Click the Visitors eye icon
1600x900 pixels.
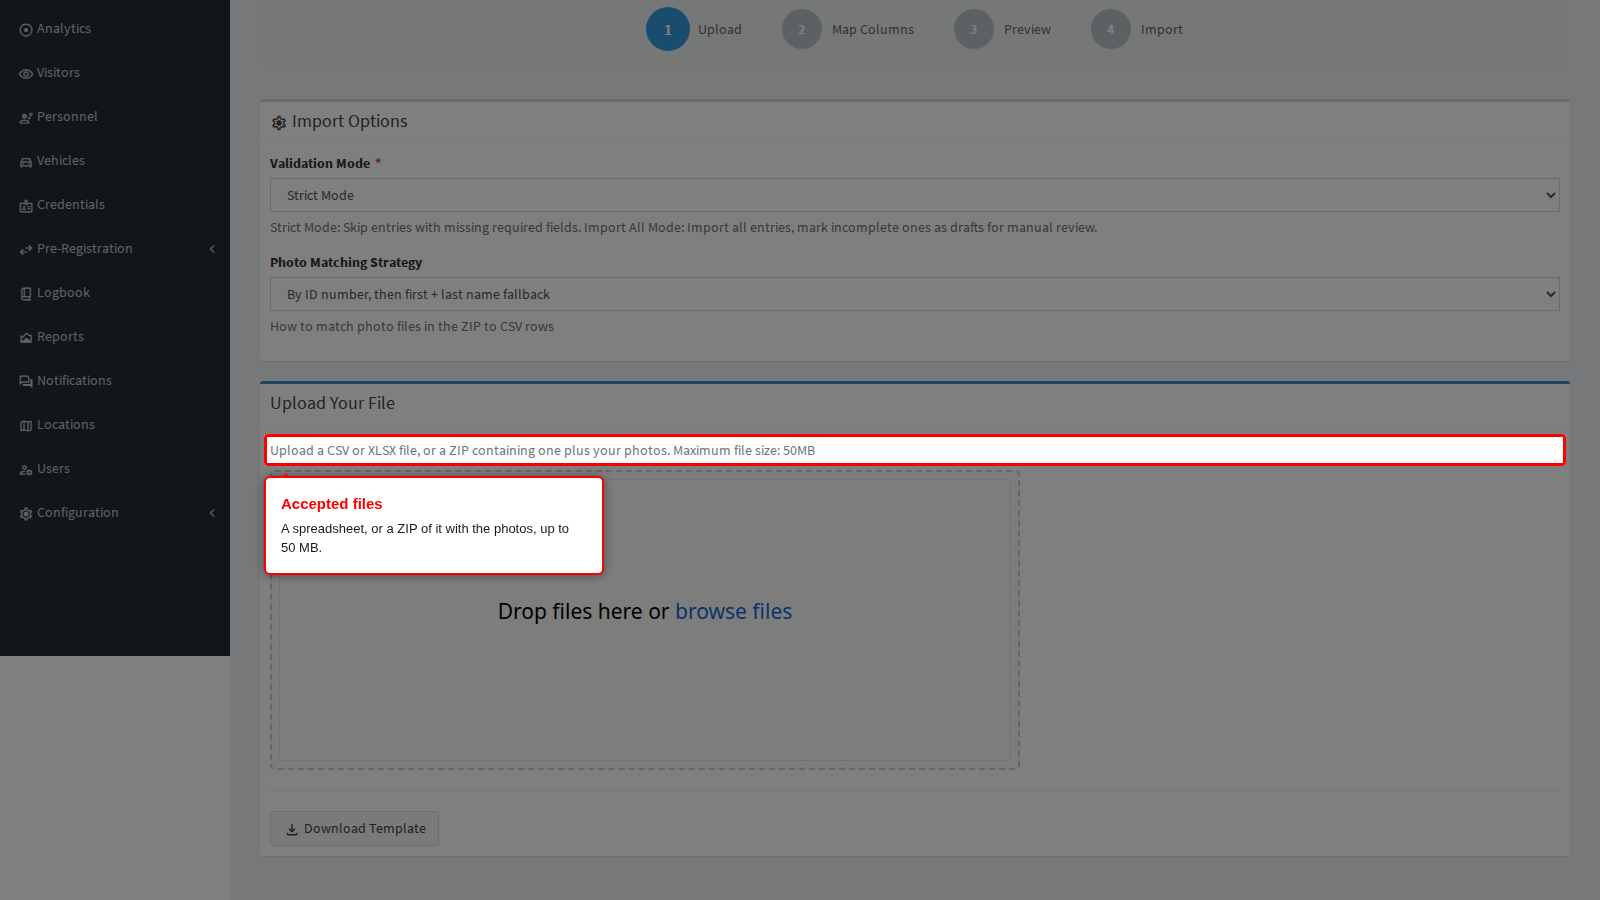click(26, 74)
